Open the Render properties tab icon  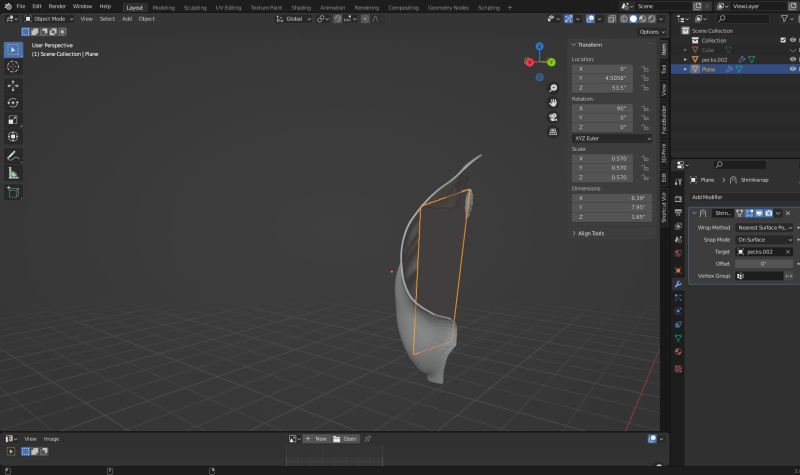(678, 199)
